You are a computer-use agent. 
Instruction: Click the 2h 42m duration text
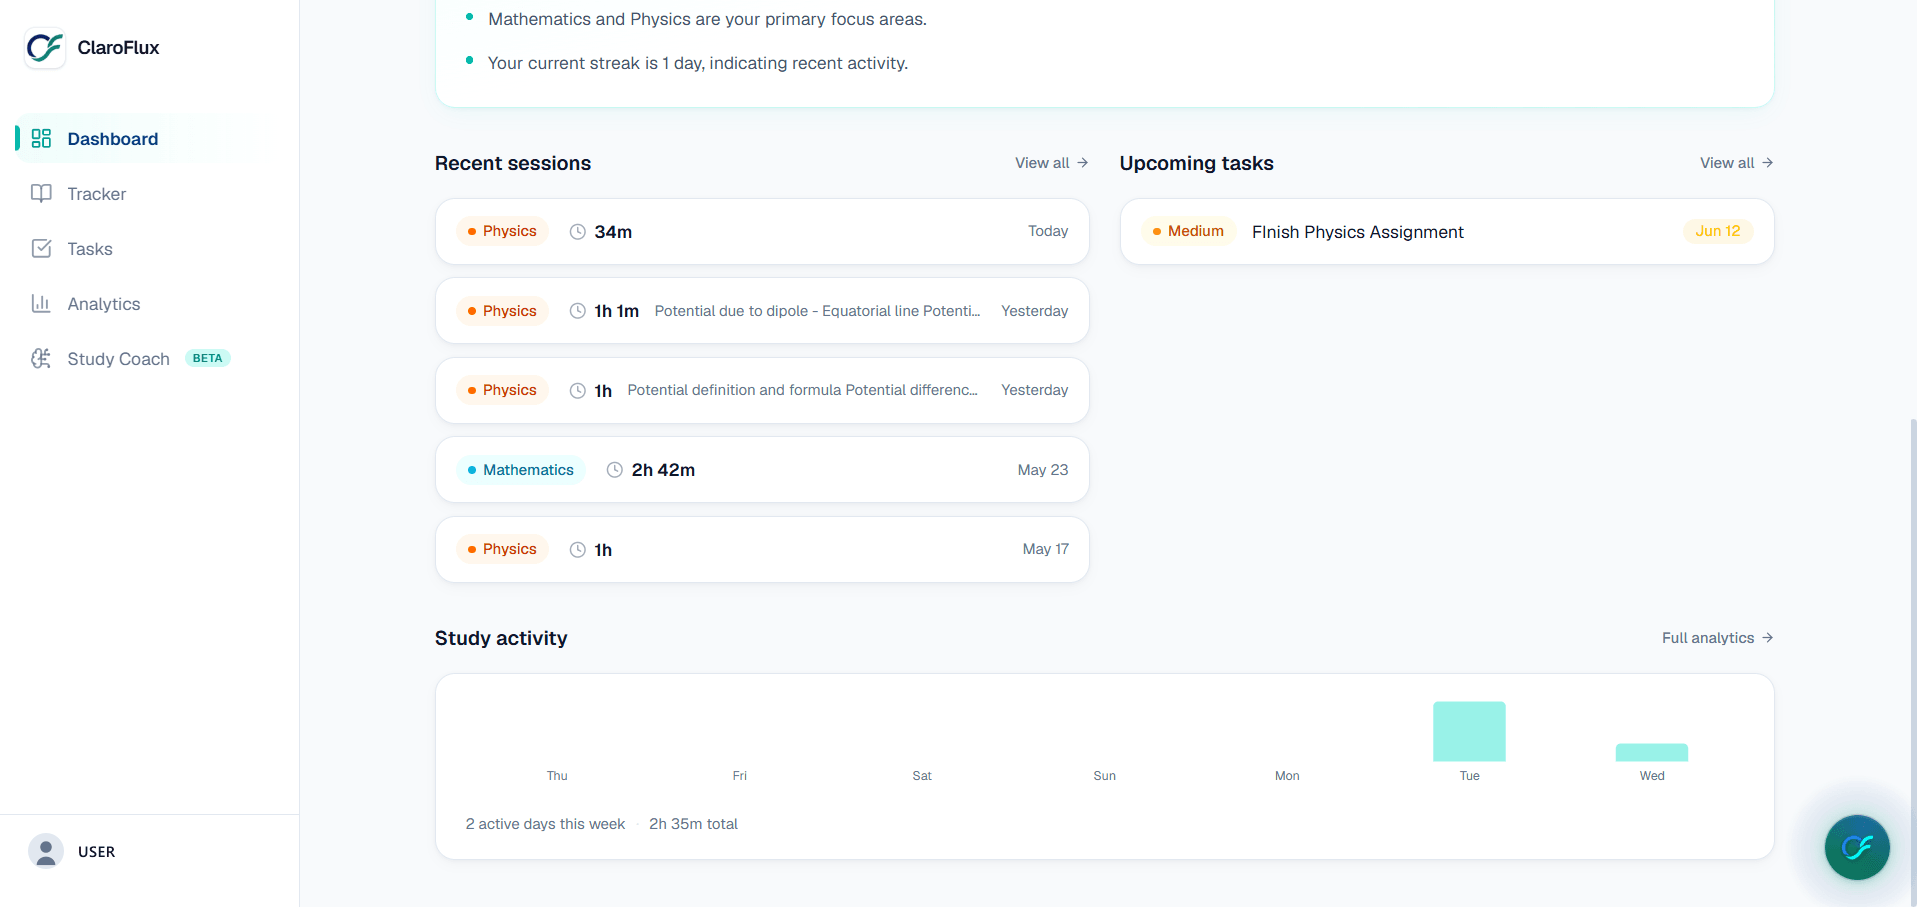coord(663,470)
